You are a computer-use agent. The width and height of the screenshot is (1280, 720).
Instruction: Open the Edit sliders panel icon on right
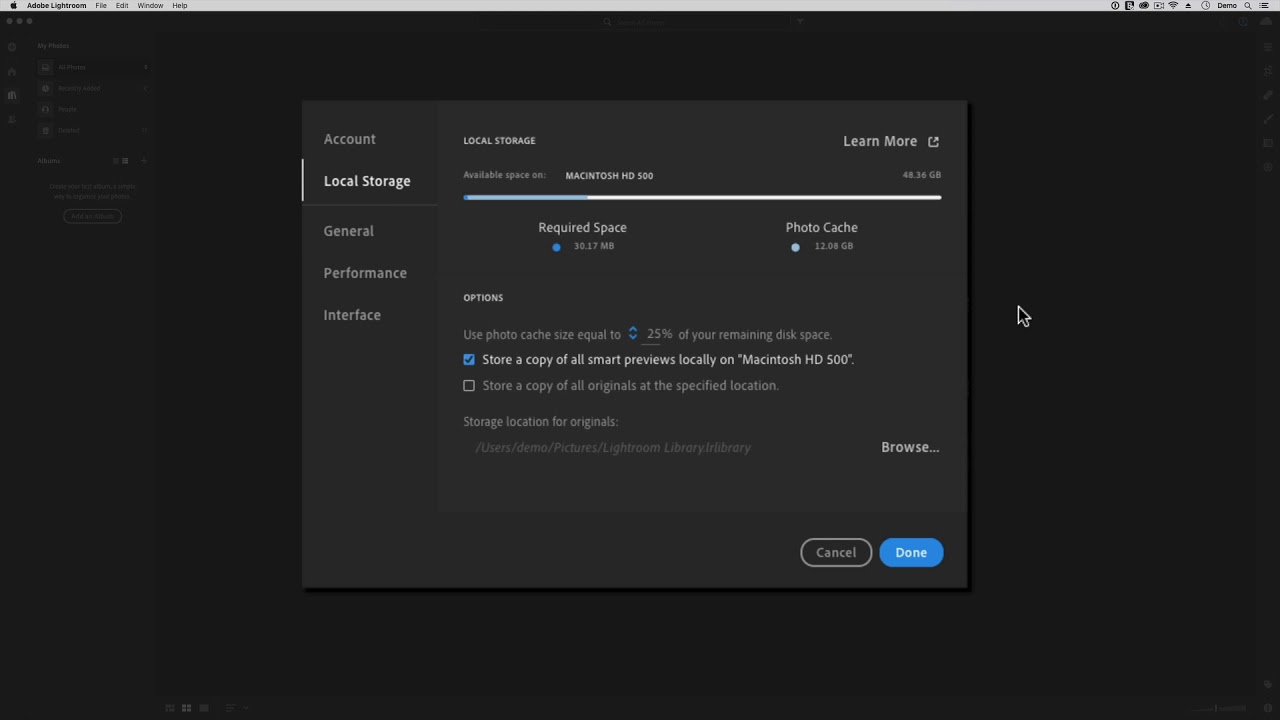click(x=1268, y=47)
